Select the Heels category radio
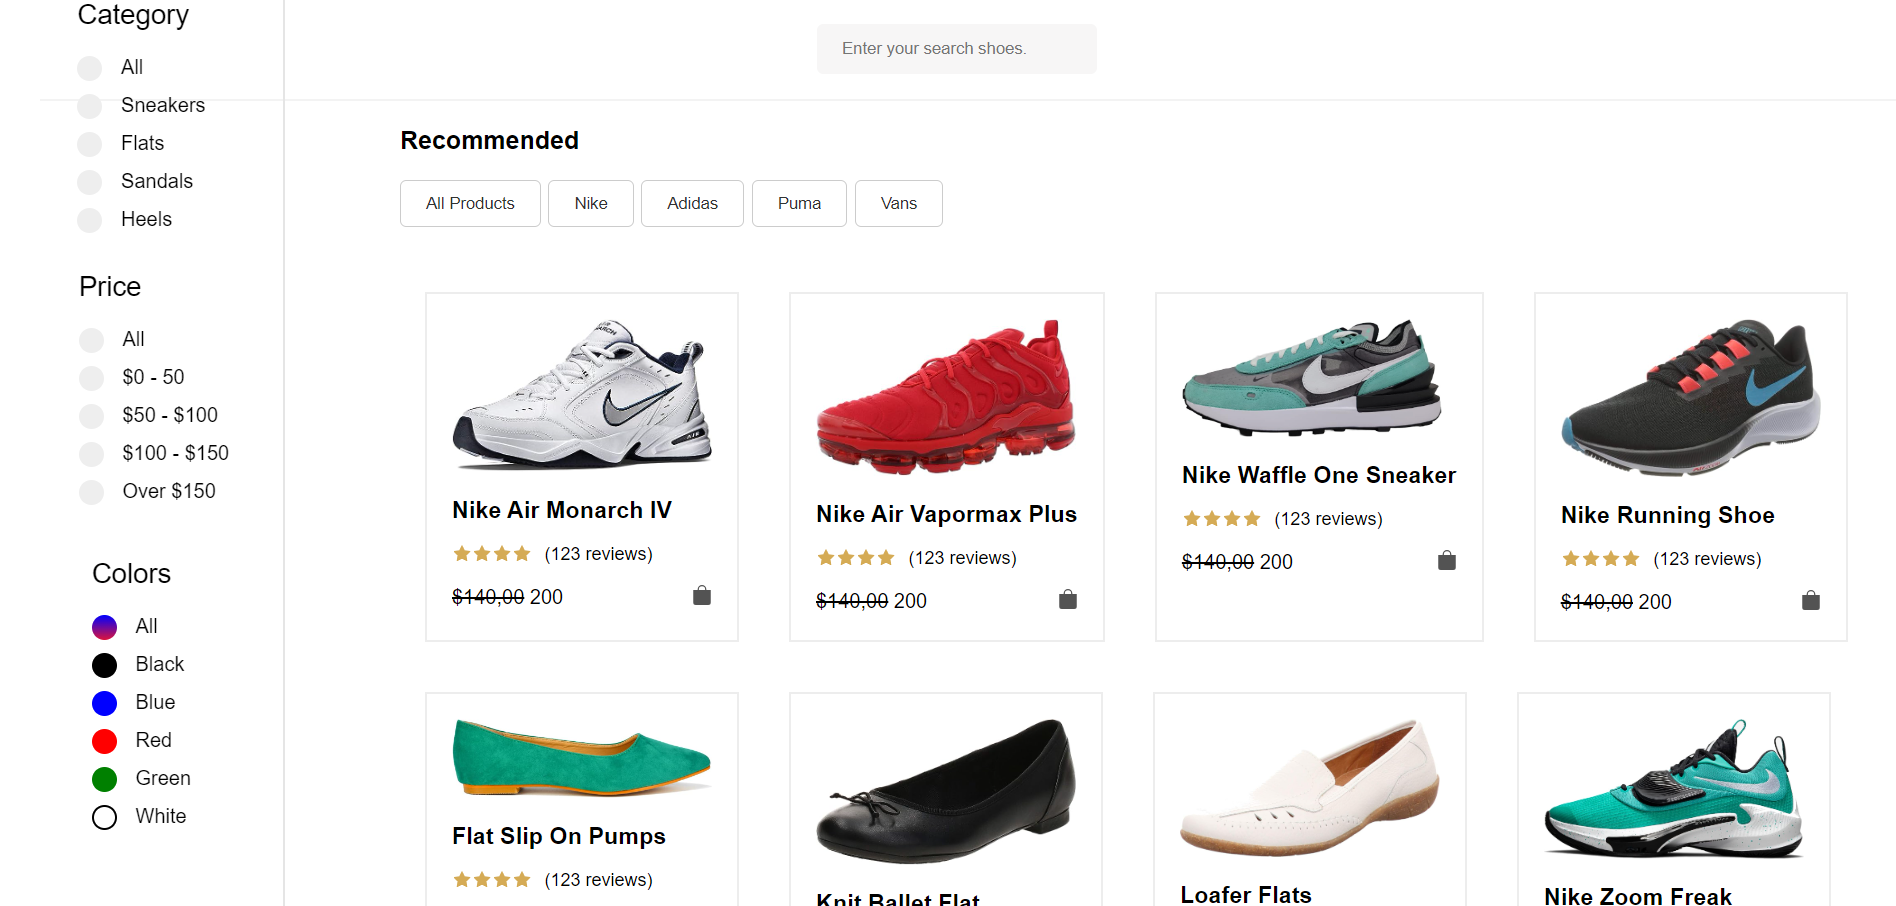1896x906 pixels. [90, 220]
